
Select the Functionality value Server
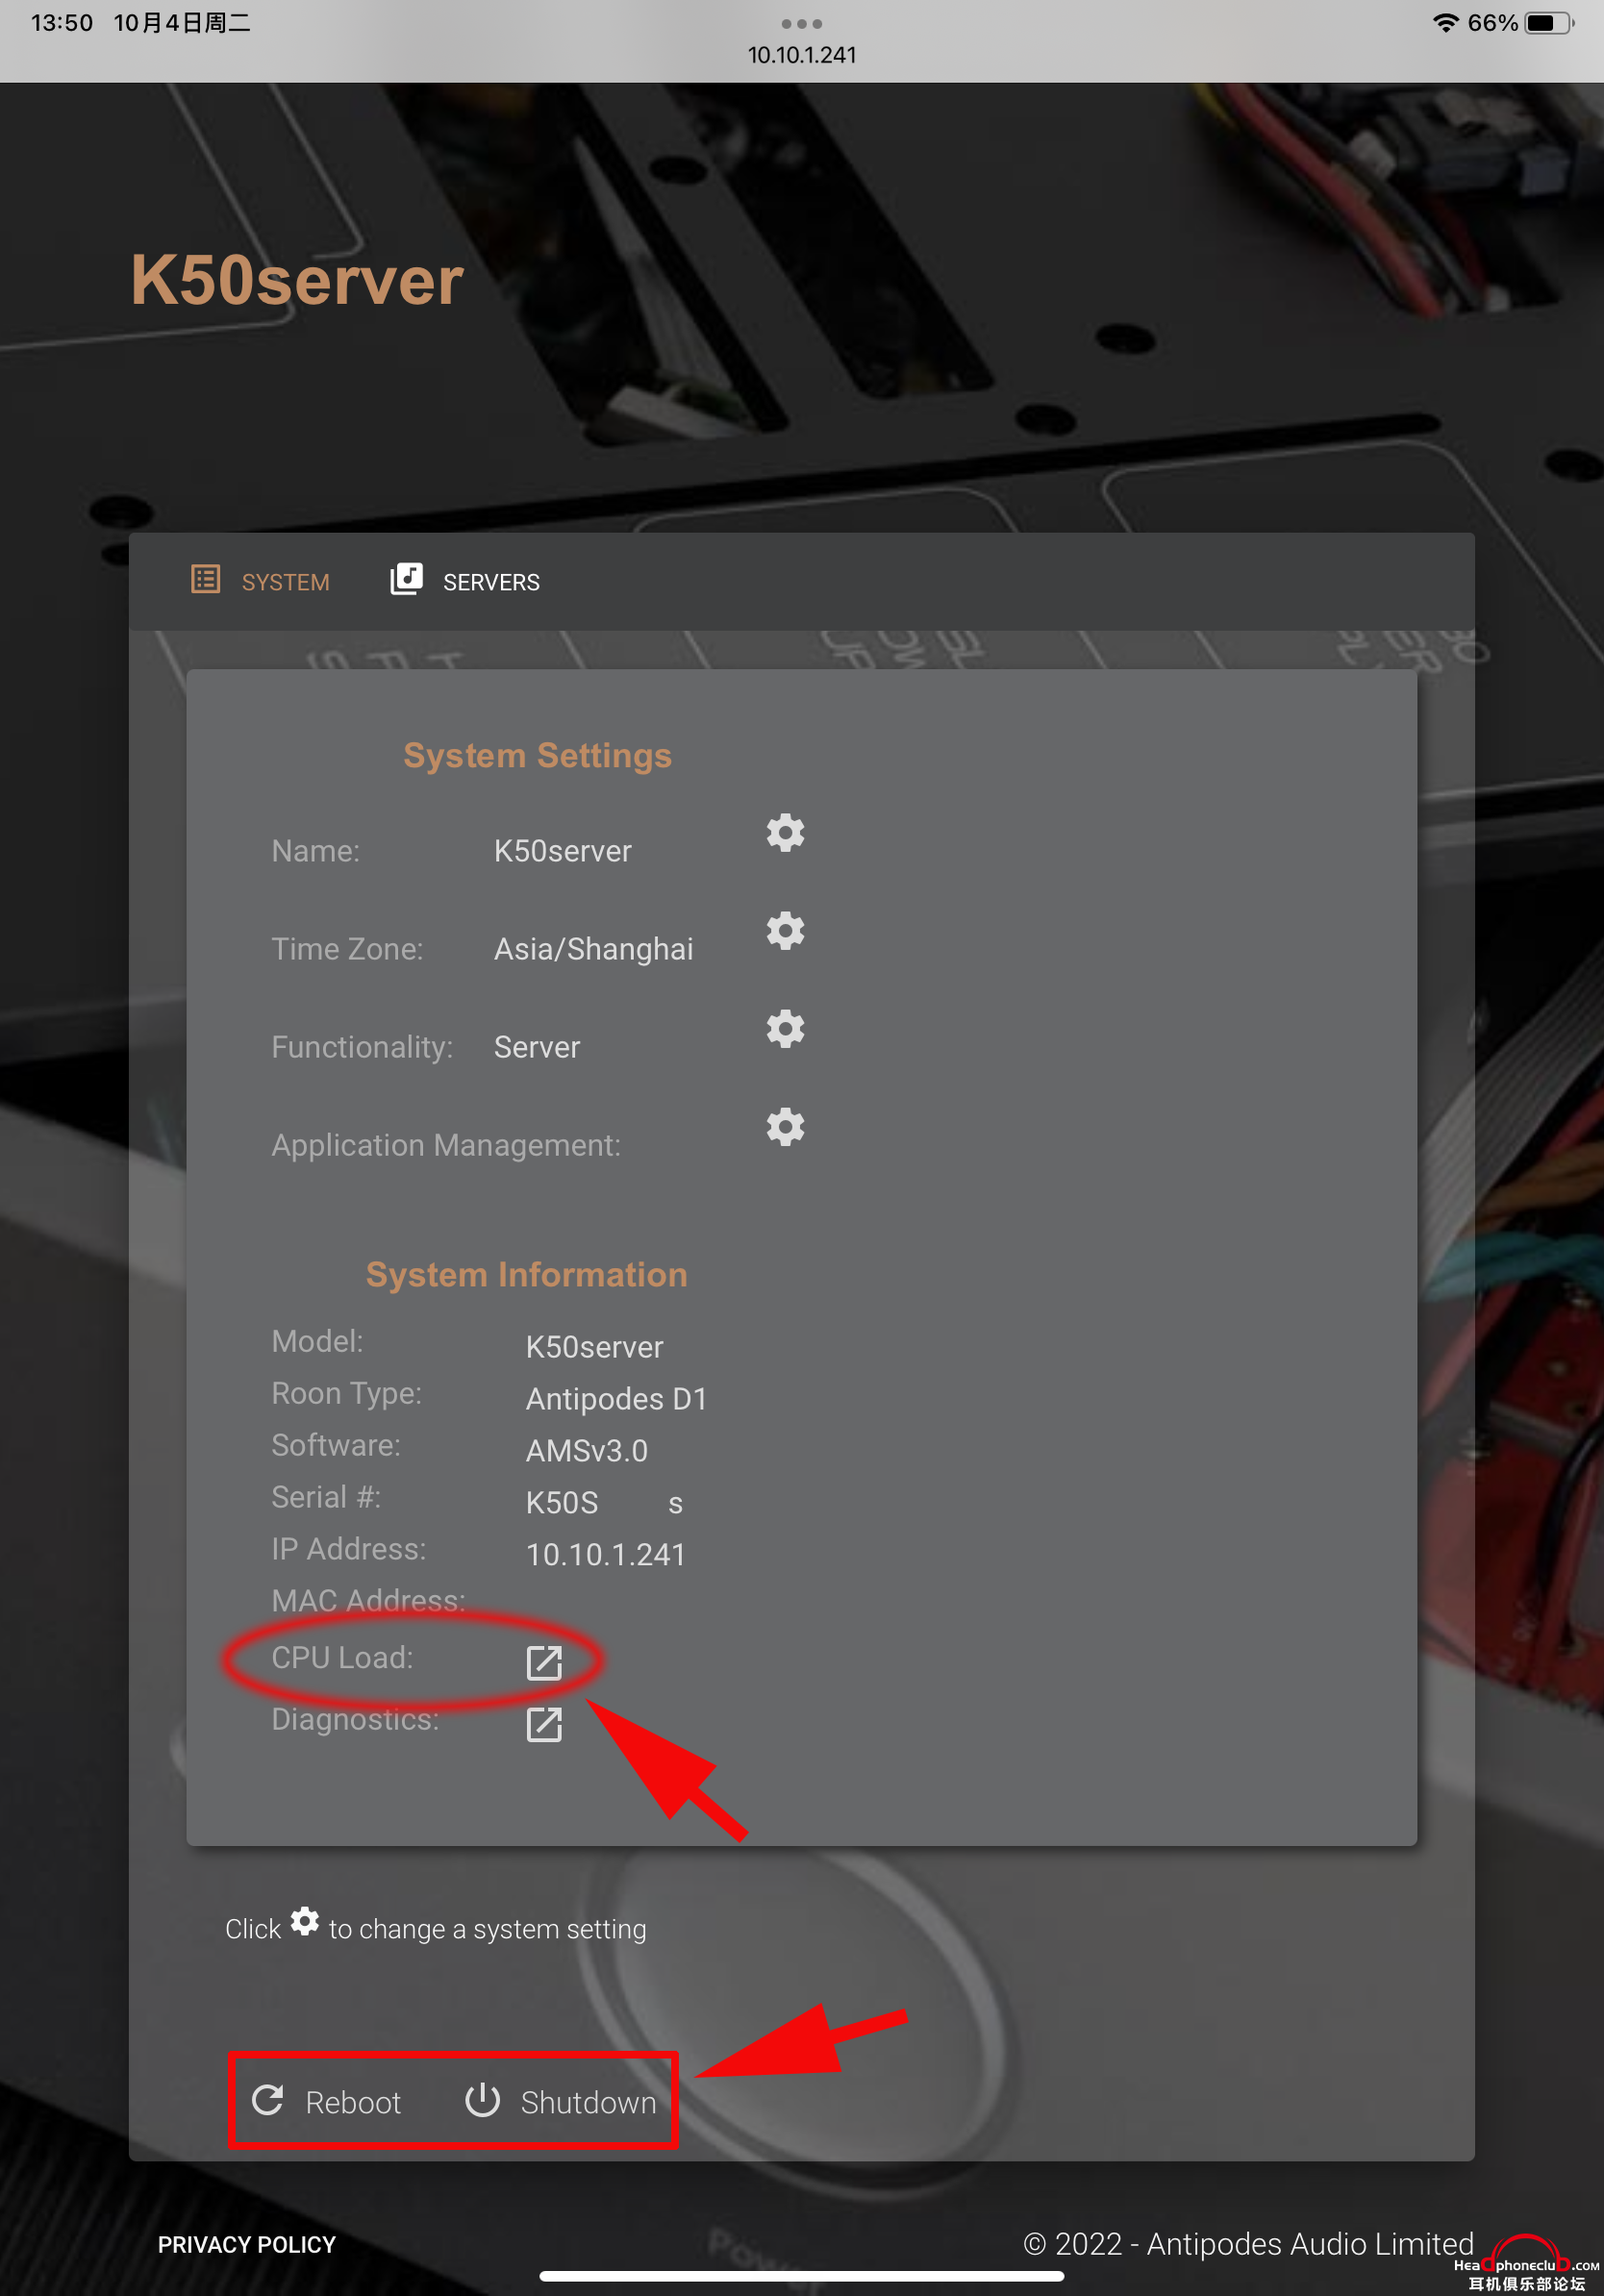pyautogui.click(x=537, y=1047)
